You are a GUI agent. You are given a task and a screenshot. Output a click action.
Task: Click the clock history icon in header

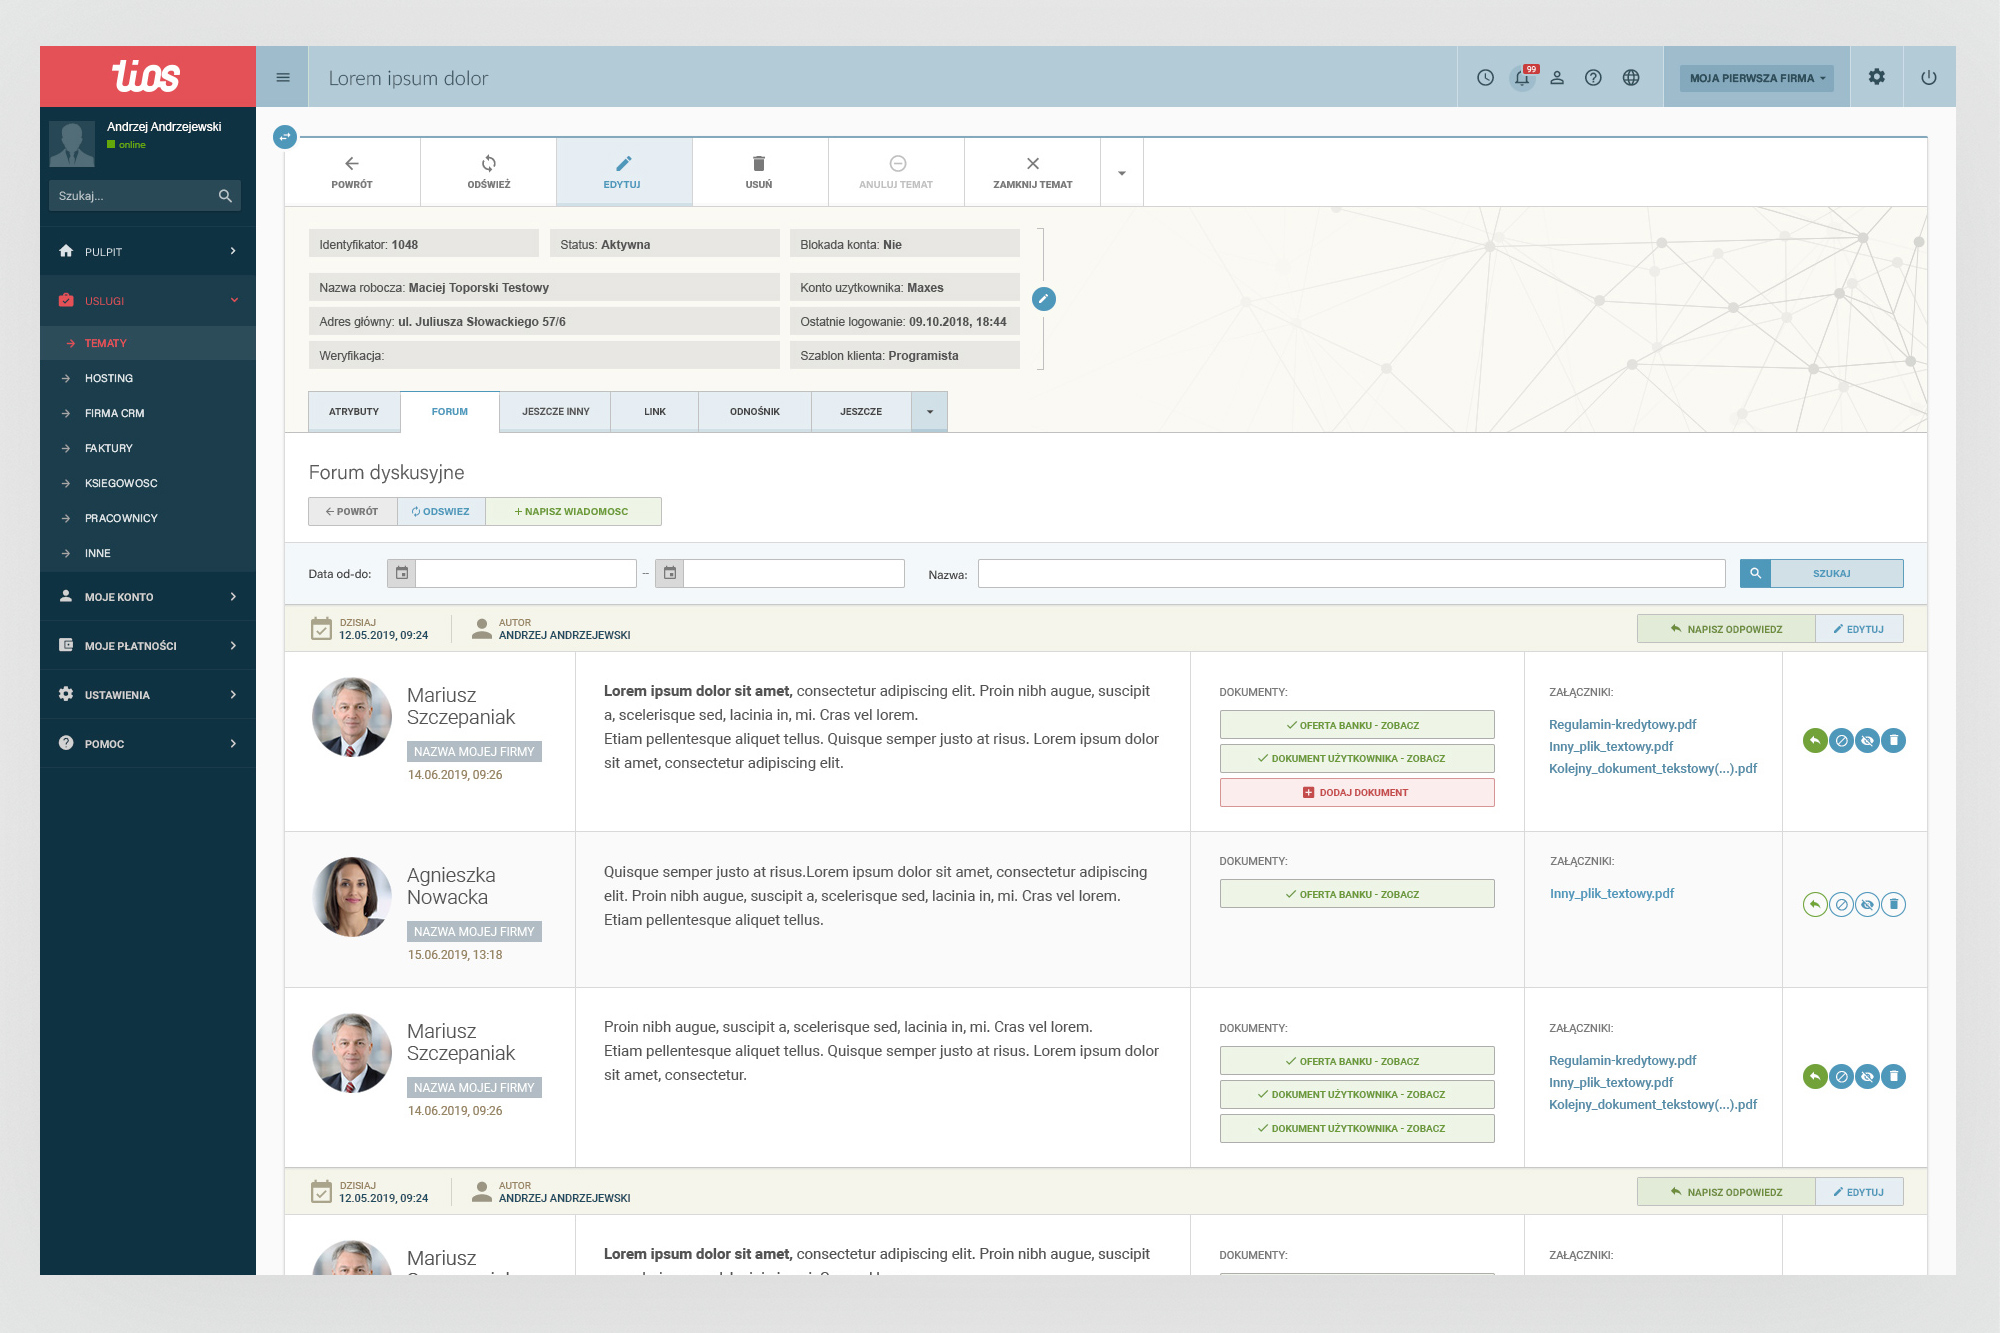[1485, 78]
